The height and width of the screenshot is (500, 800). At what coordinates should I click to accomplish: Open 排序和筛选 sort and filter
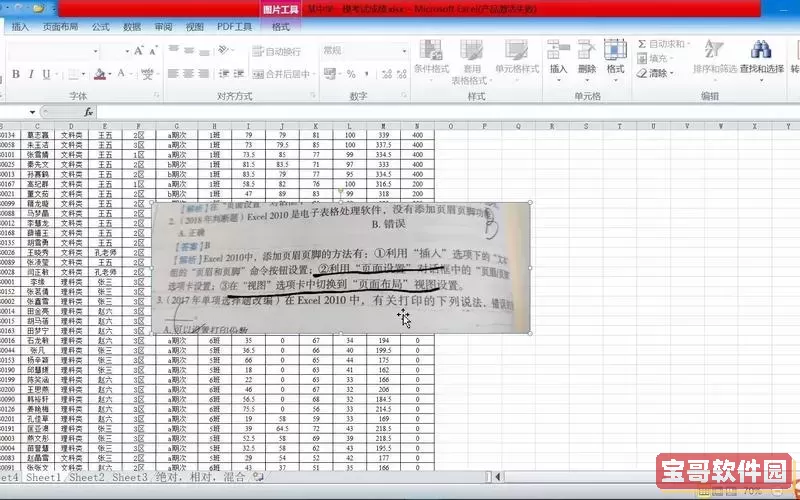tap(715, 59)
